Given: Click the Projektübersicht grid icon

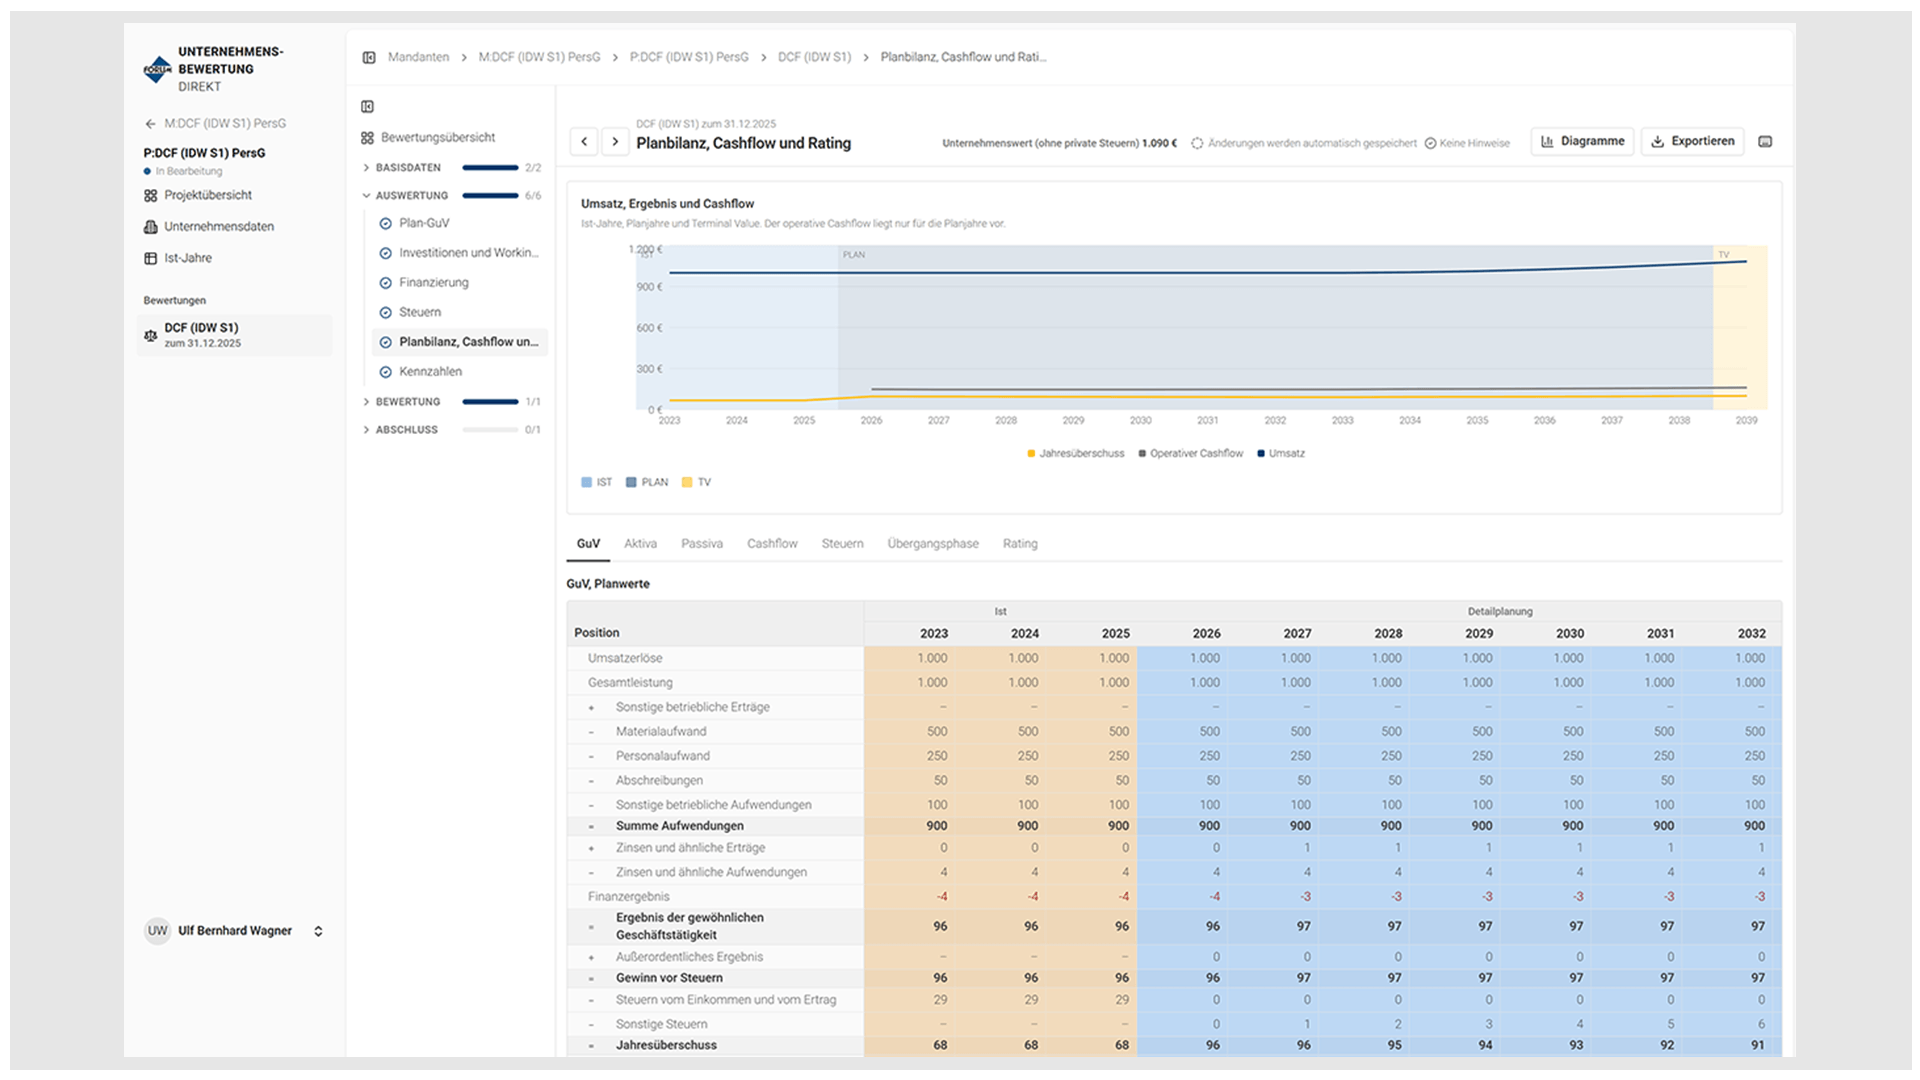Looking at the screenshot, I should tap(150, 195).
